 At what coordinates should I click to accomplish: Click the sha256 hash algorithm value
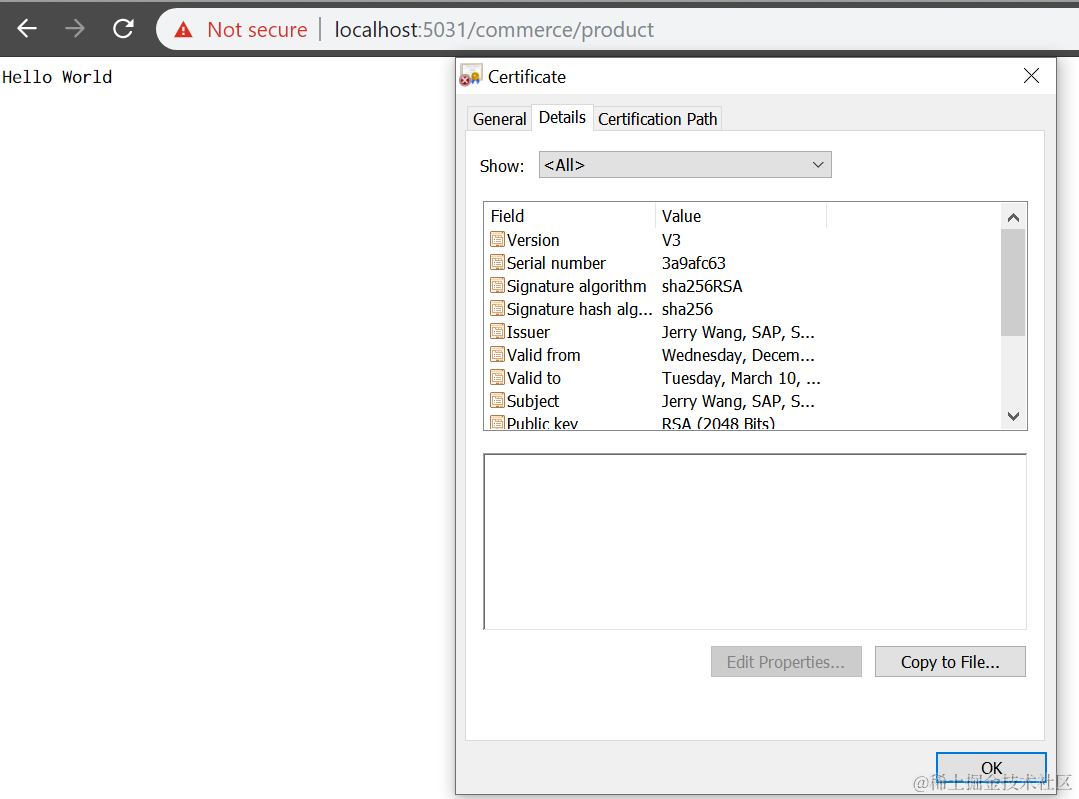pyautogui.click(x=687, y=309)
